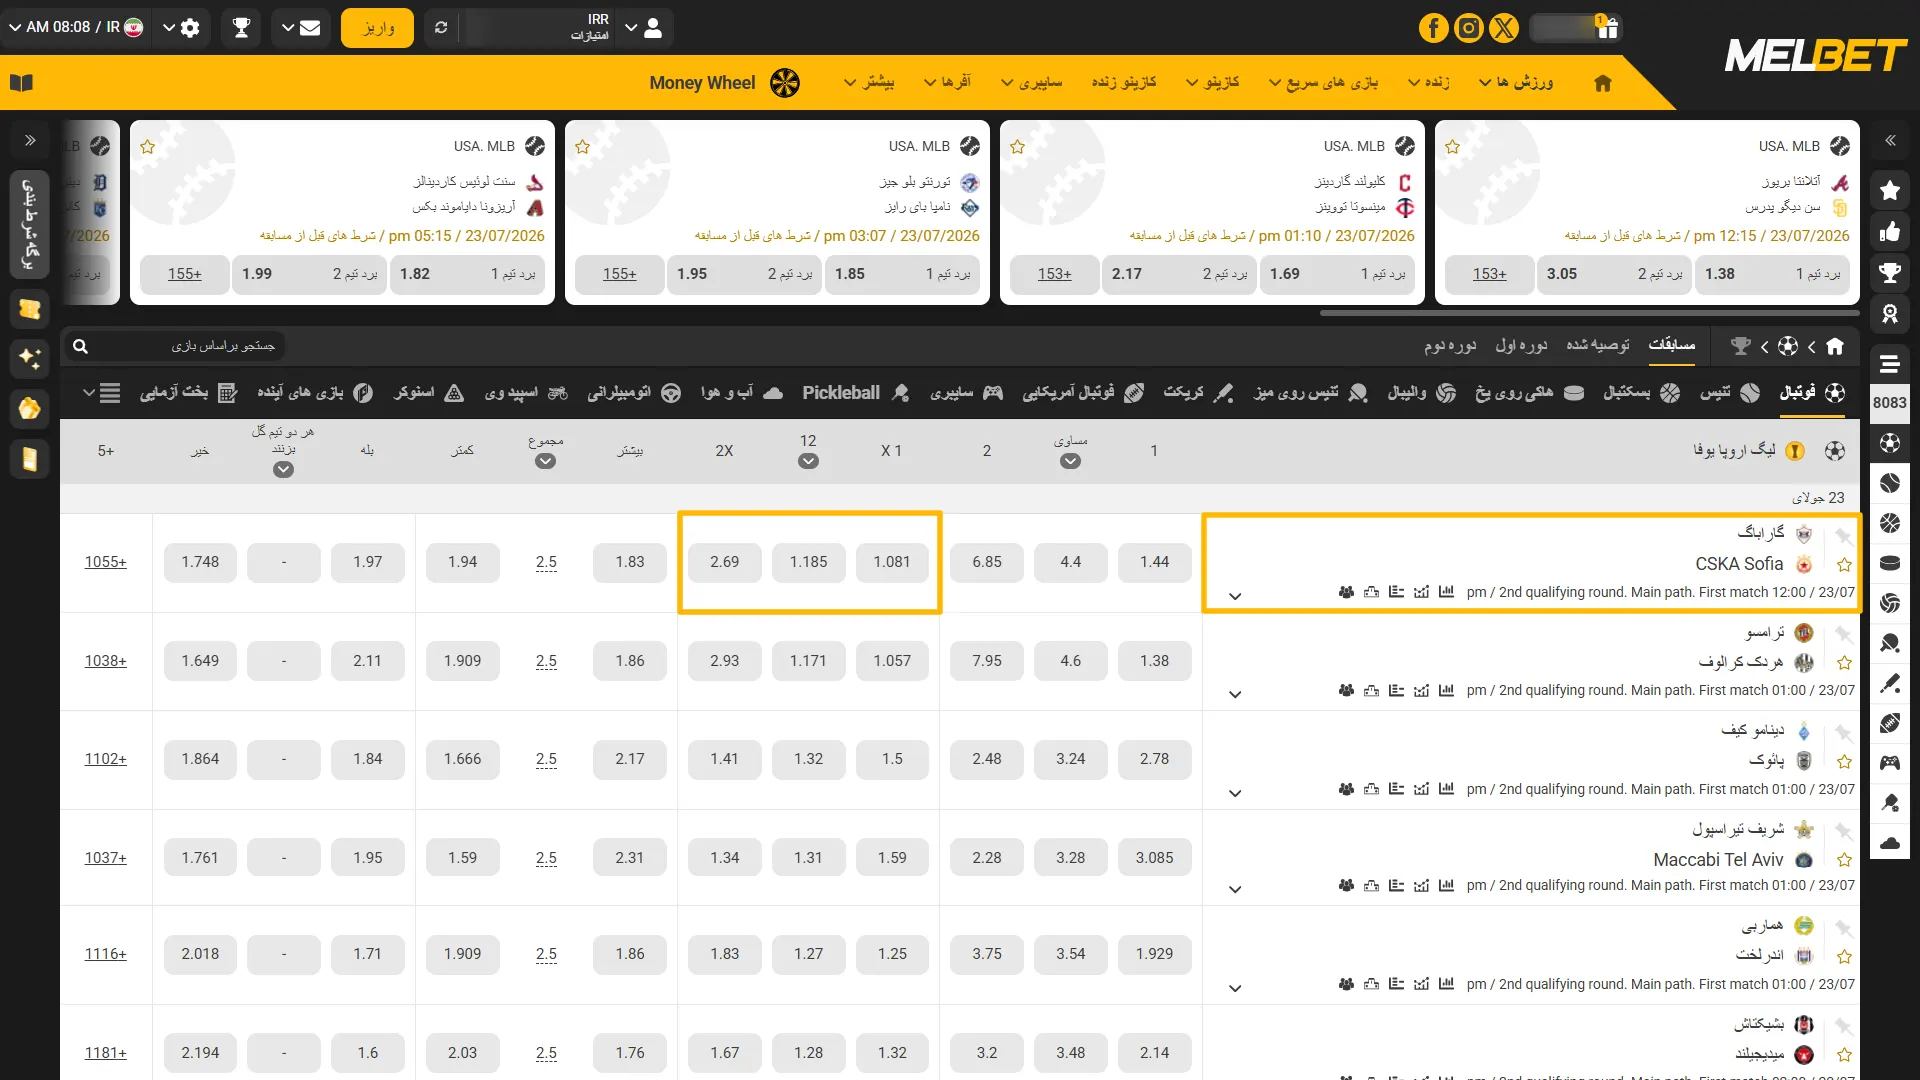Open the 1055+ more markets link
Image resolution: width=1920 pixels, height=1080 pixels.
pos(106,562)
